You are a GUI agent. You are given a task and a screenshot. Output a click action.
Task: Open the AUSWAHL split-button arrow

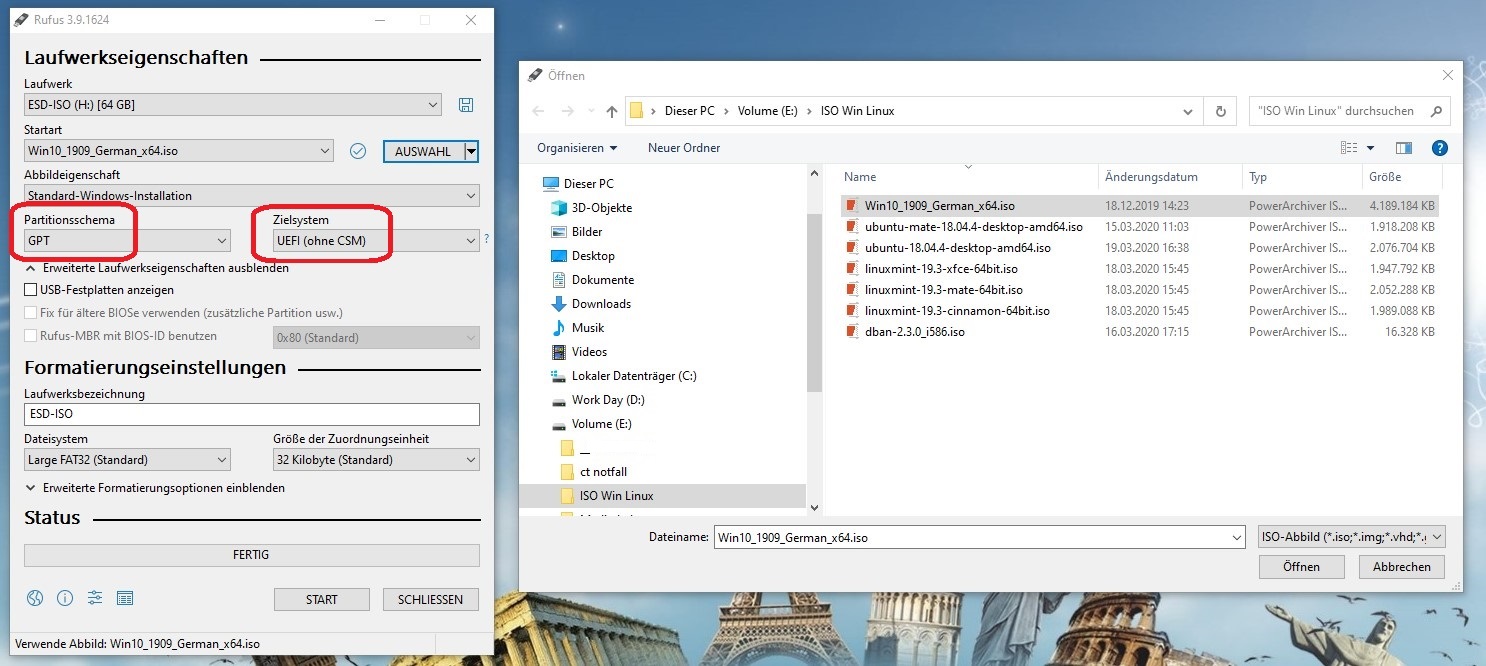point(471,151)
